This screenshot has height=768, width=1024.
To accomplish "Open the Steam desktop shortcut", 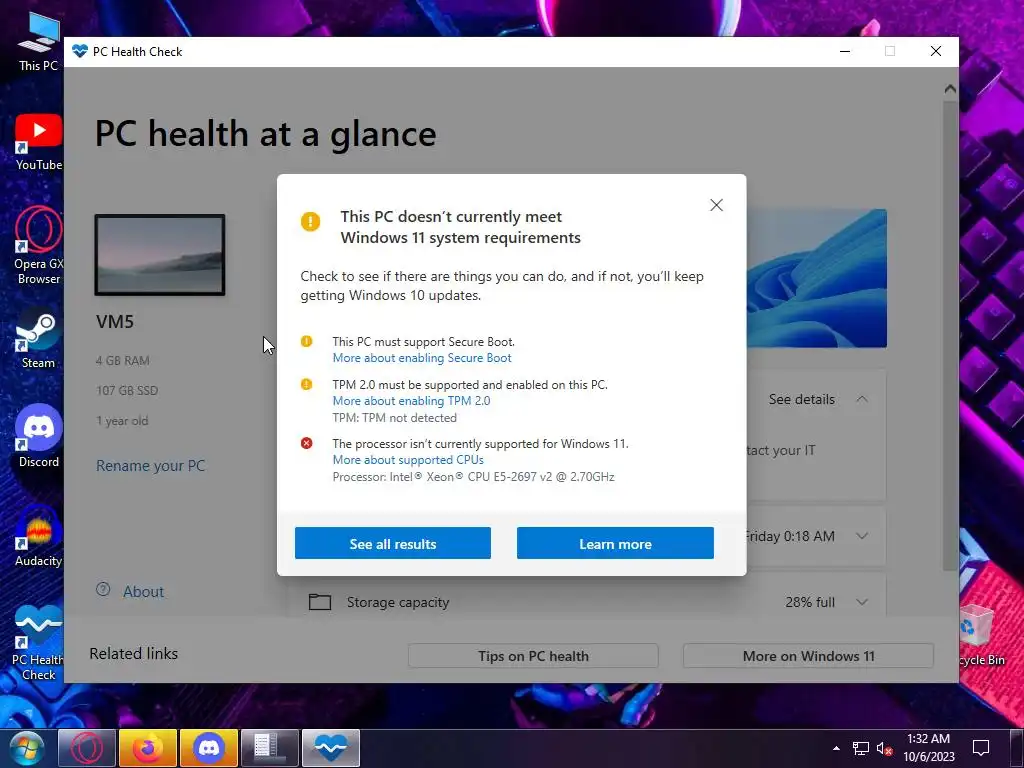I will tap(38, 338).
